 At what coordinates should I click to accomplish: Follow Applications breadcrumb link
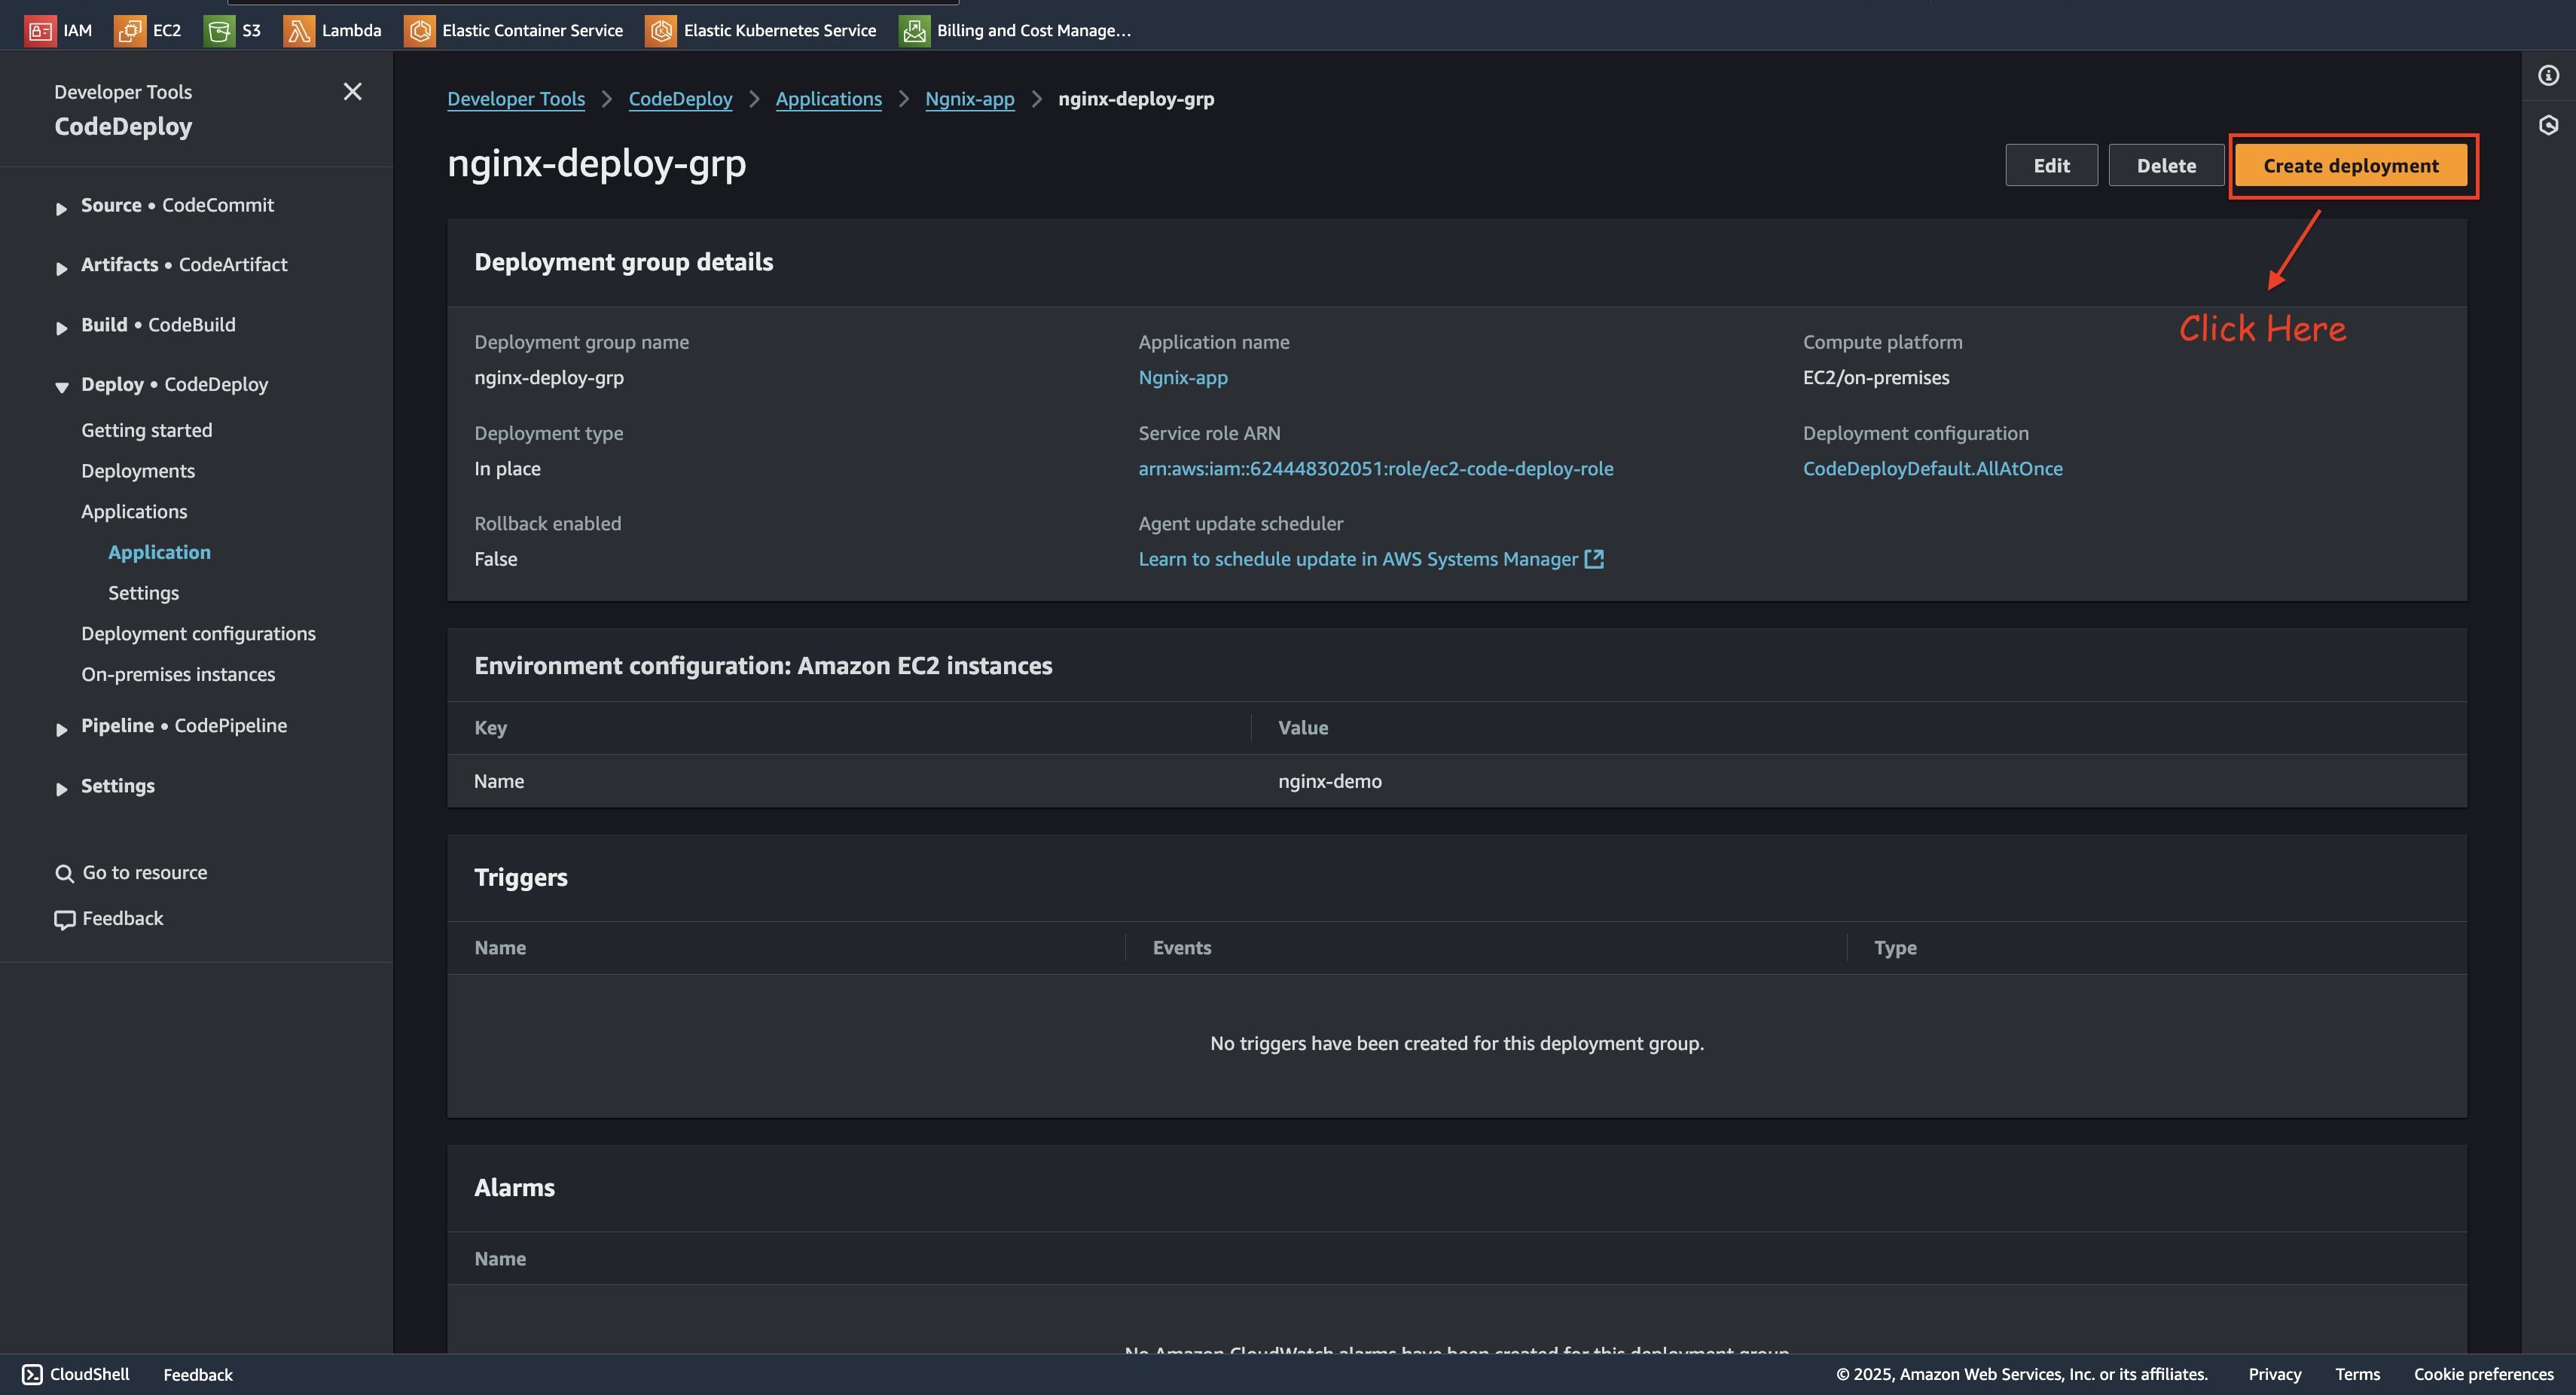[x=828, y=99]
